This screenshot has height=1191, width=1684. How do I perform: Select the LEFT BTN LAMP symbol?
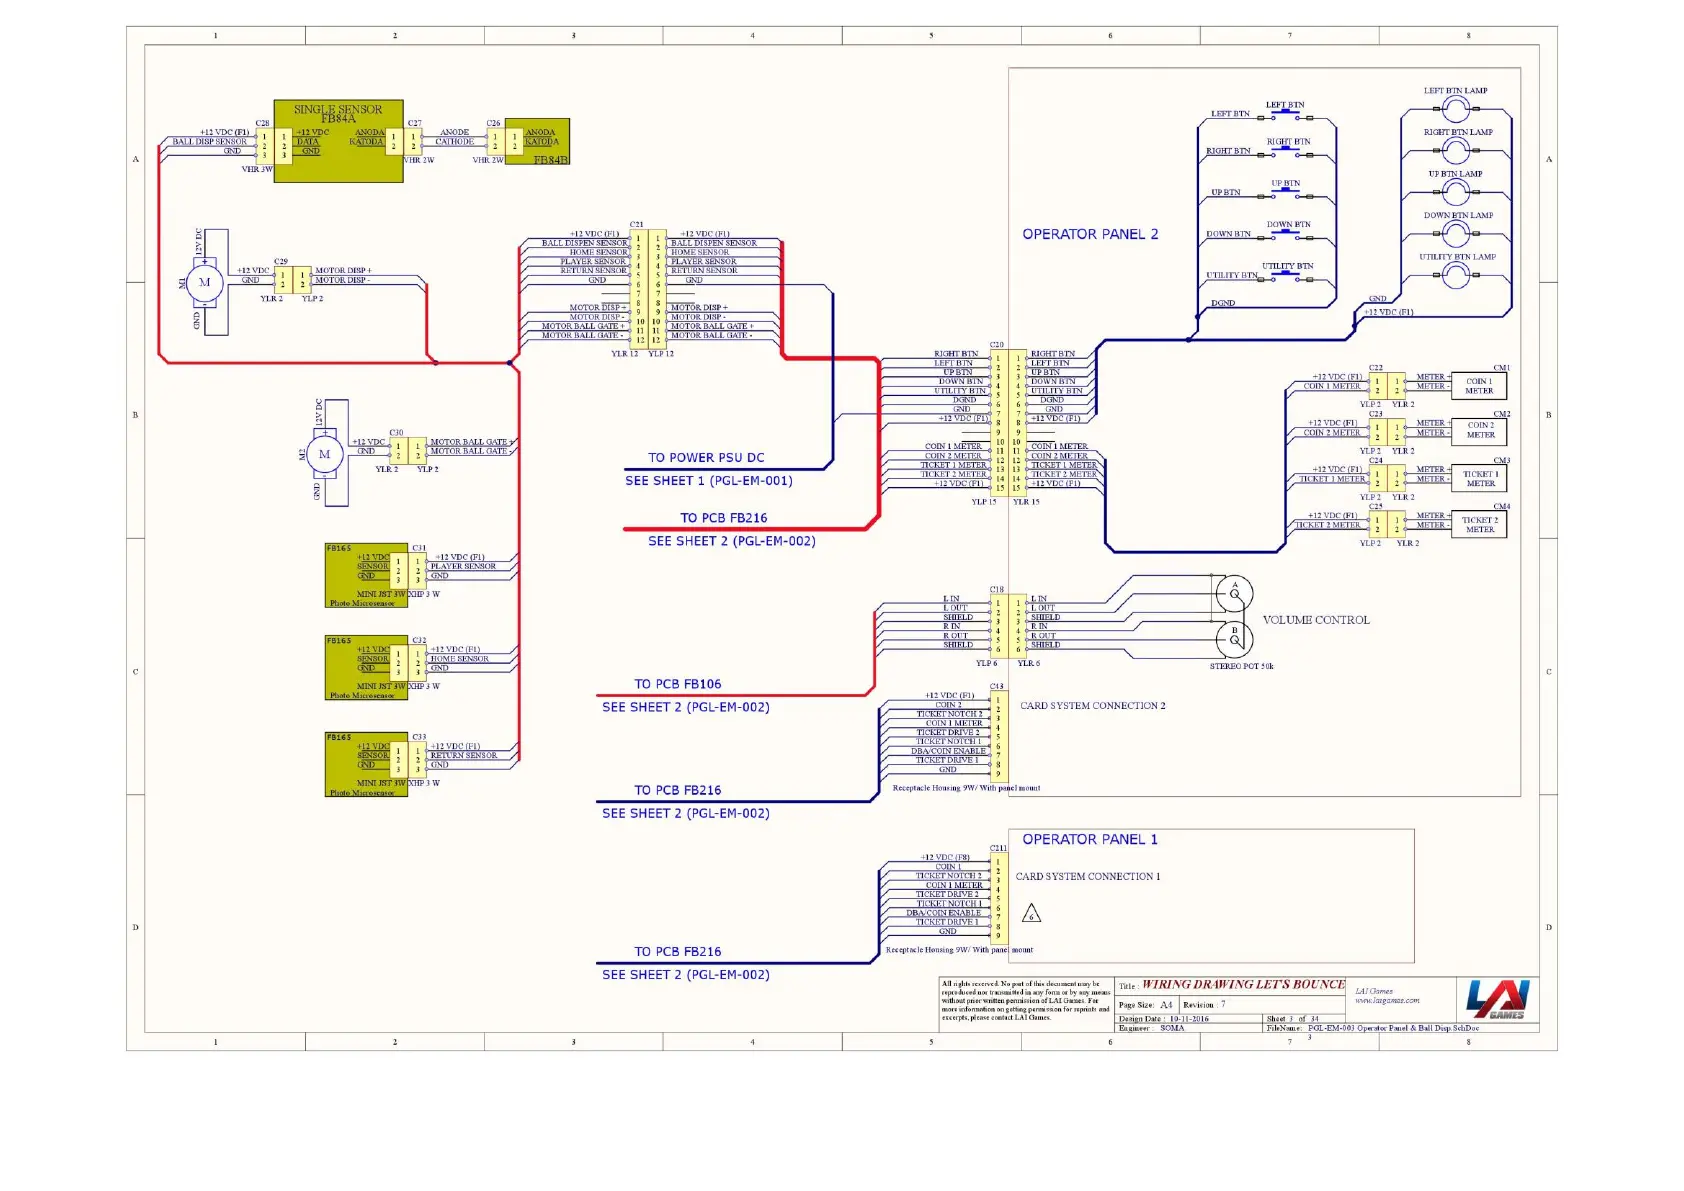[1456, 109]
